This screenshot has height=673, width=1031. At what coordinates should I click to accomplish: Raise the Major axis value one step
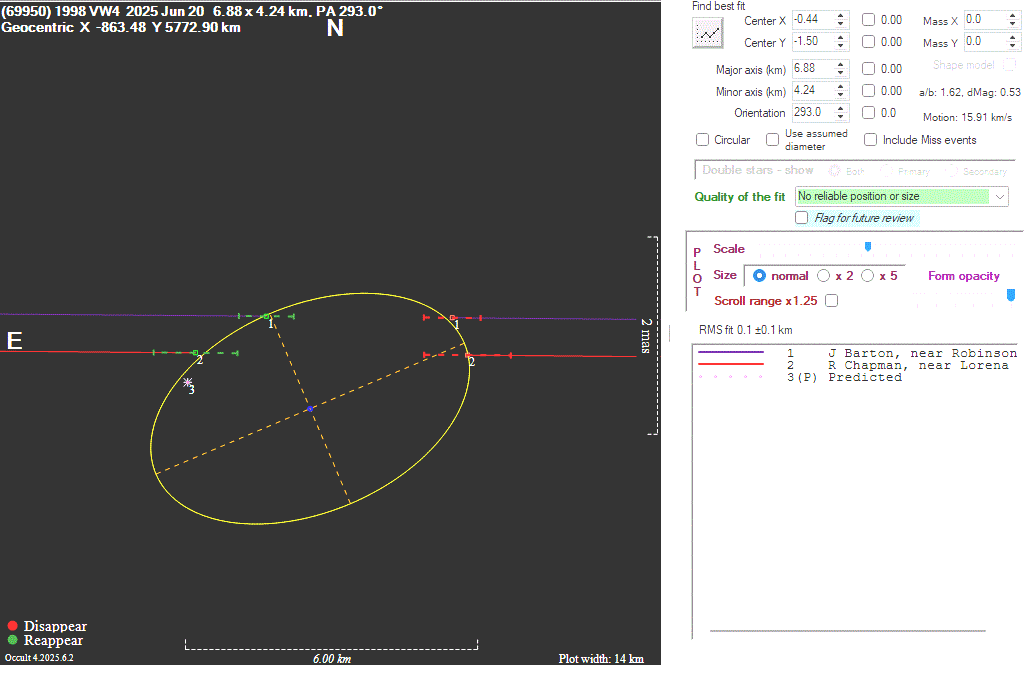pyautogui.click(x=840, y=64)
